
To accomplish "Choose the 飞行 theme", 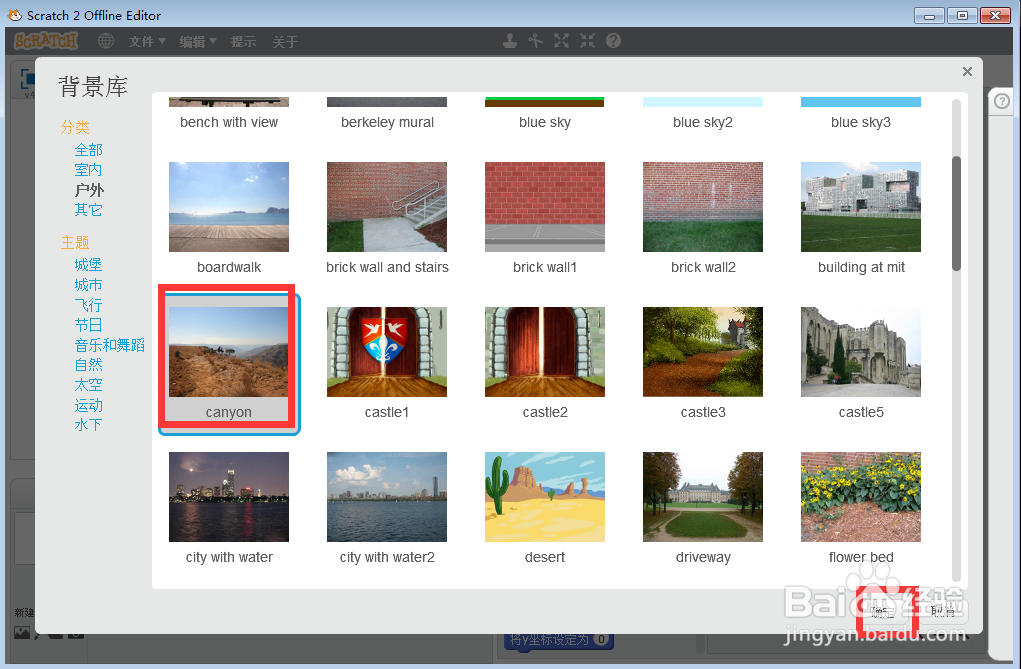I will [89, 305].
